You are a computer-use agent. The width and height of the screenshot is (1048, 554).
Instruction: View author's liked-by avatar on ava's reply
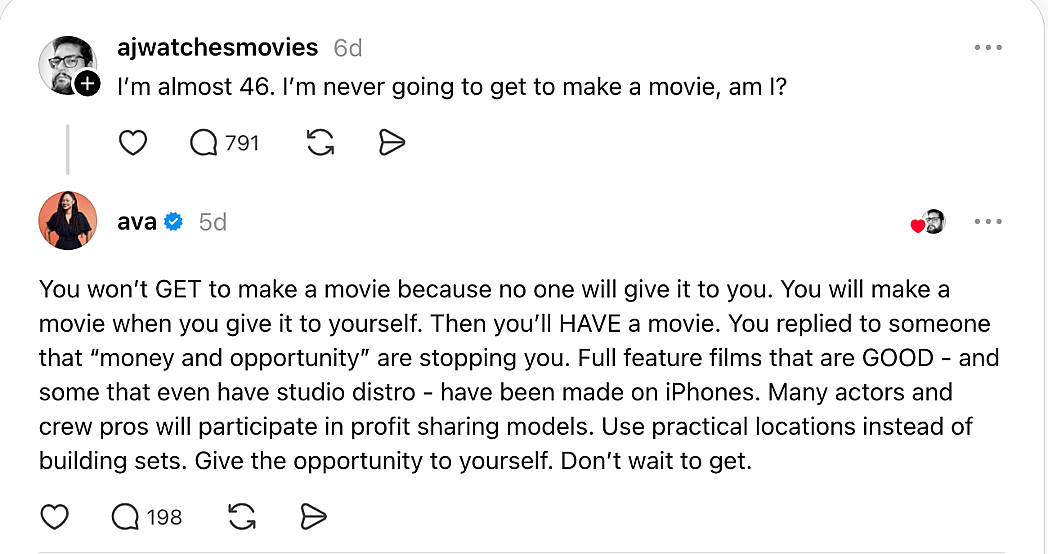click(x=933, y=222)
